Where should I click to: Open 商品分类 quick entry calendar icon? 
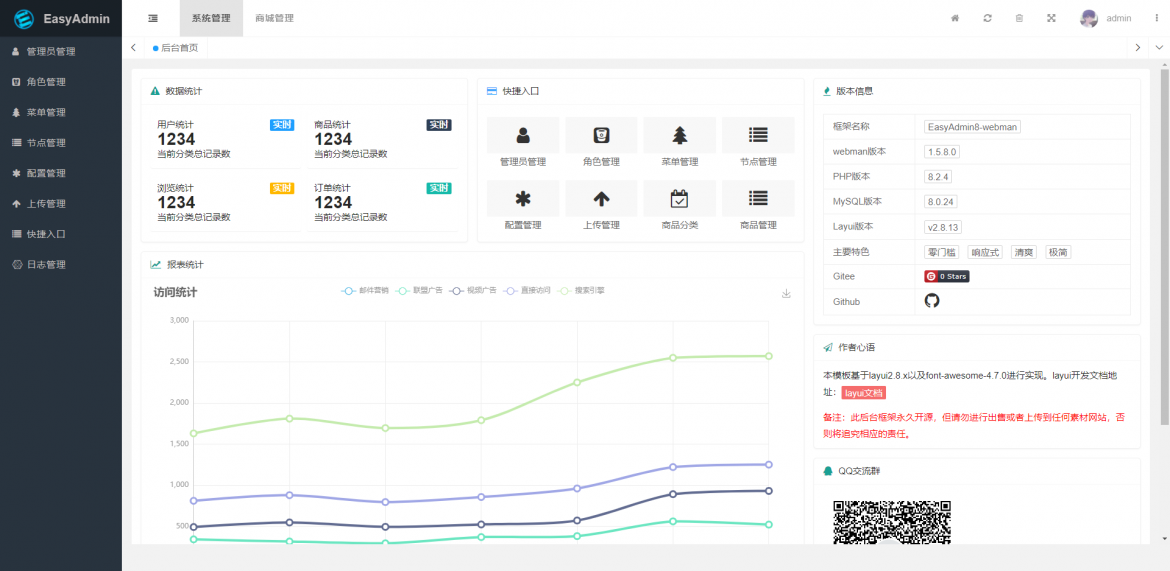click(680, 199)
